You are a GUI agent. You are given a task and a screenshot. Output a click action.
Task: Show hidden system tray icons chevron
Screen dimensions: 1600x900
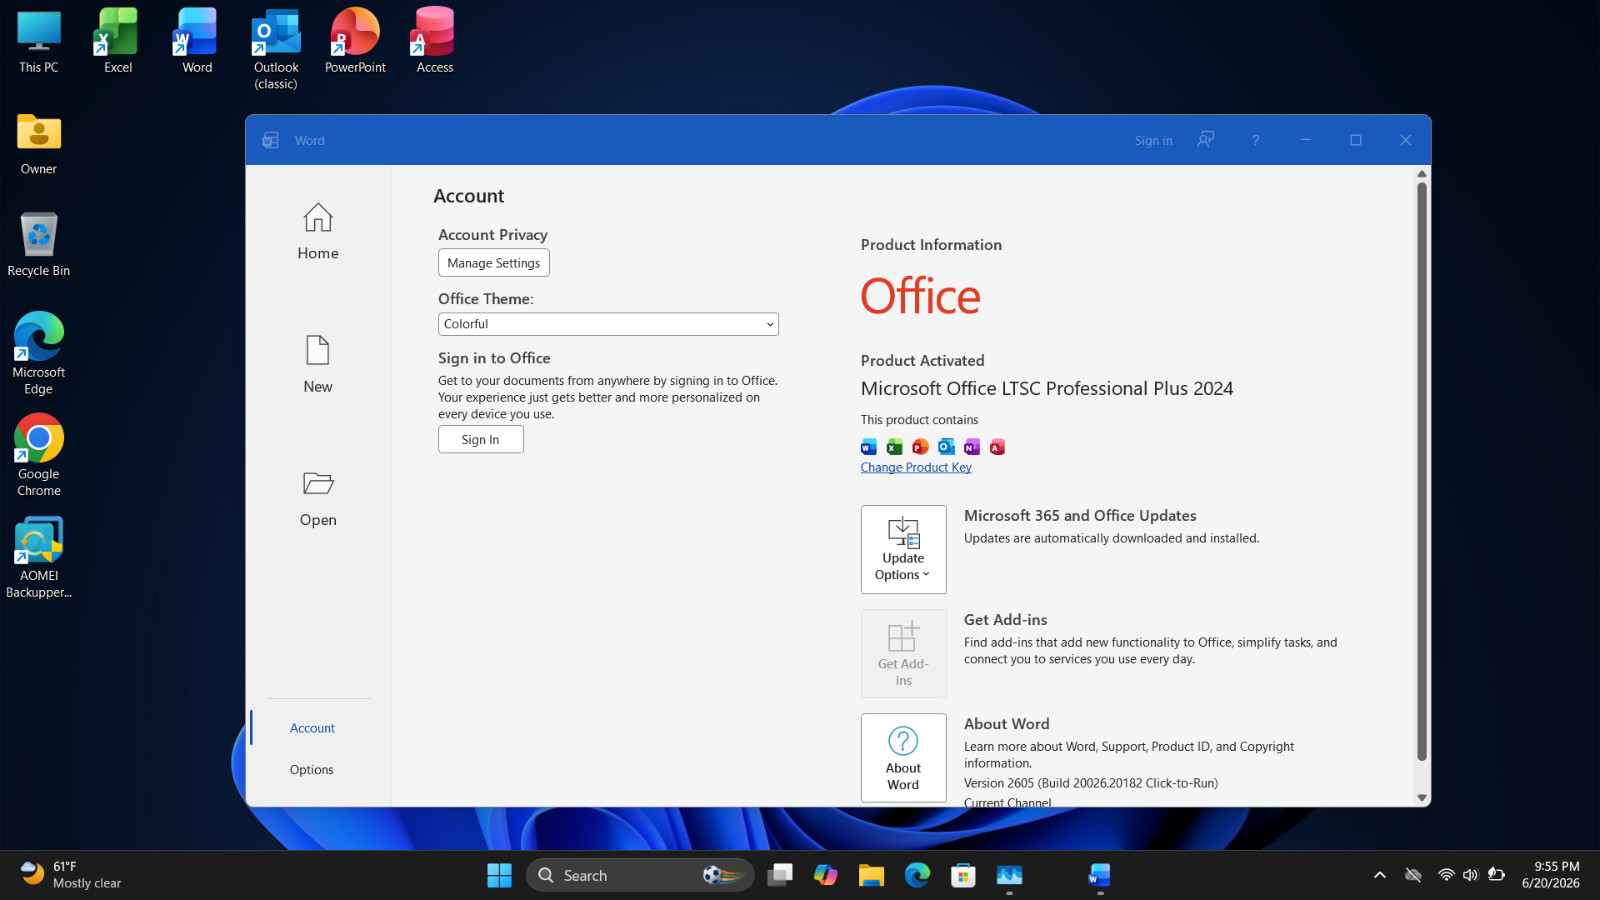(1380, 875)
